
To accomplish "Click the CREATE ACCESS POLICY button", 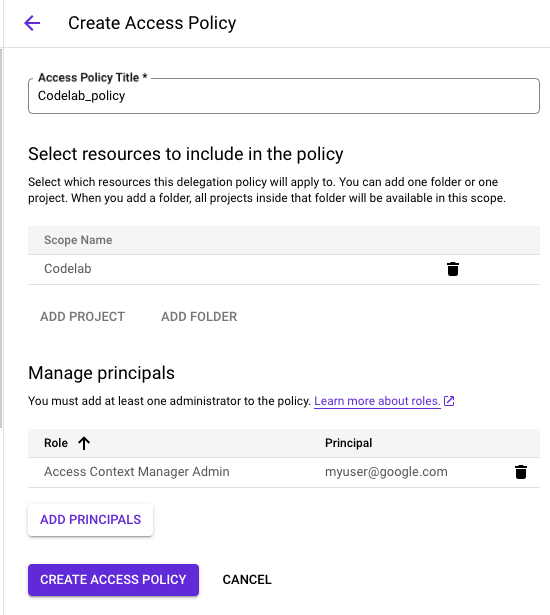I will (x=113, y=580).
